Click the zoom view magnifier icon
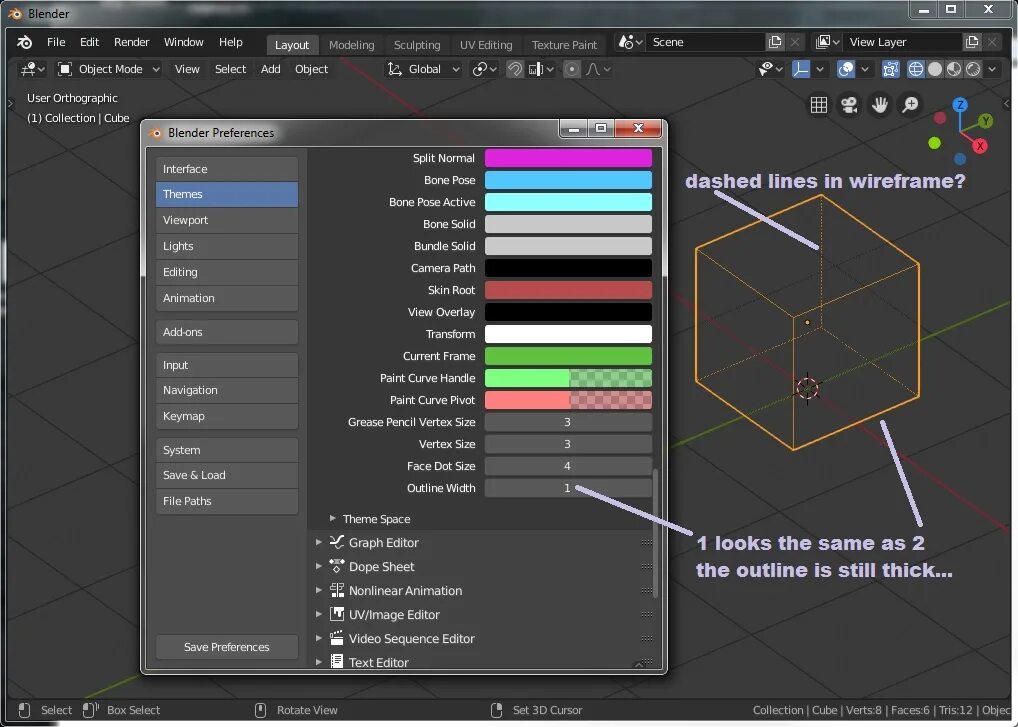The height and width of the screenshot is (727, 1018). tap(910, 105)
